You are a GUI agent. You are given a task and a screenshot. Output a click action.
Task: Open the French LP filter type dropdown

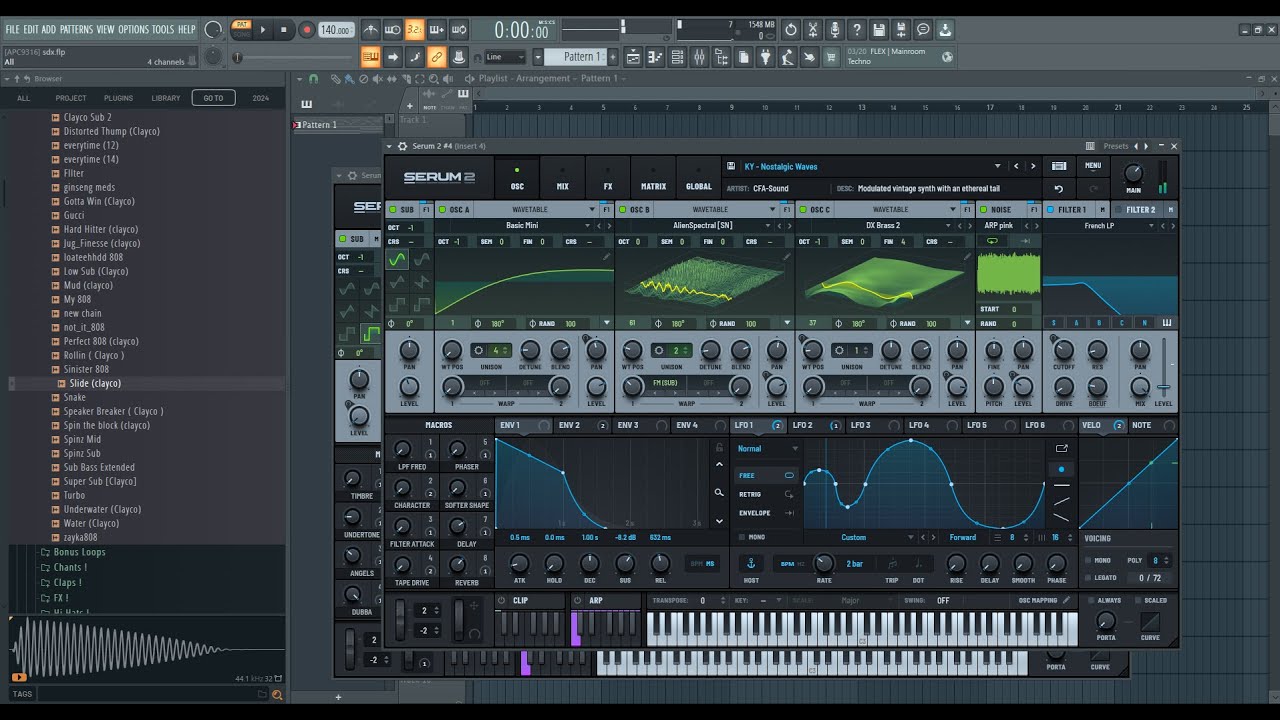[x=1152, y=226]
